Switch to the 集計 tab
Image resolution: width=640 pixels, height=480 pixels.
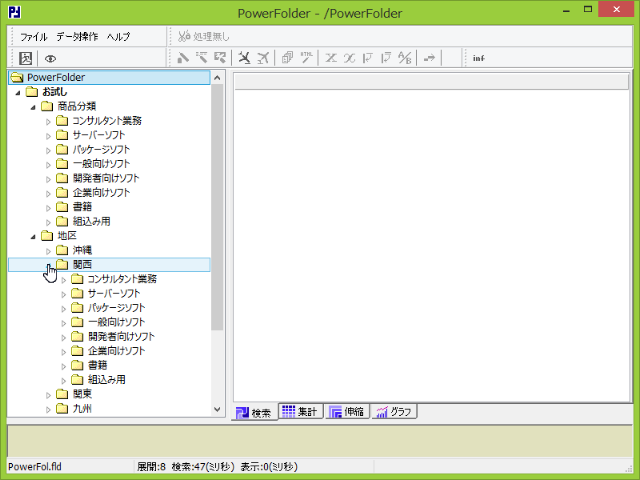coord(301,411)
